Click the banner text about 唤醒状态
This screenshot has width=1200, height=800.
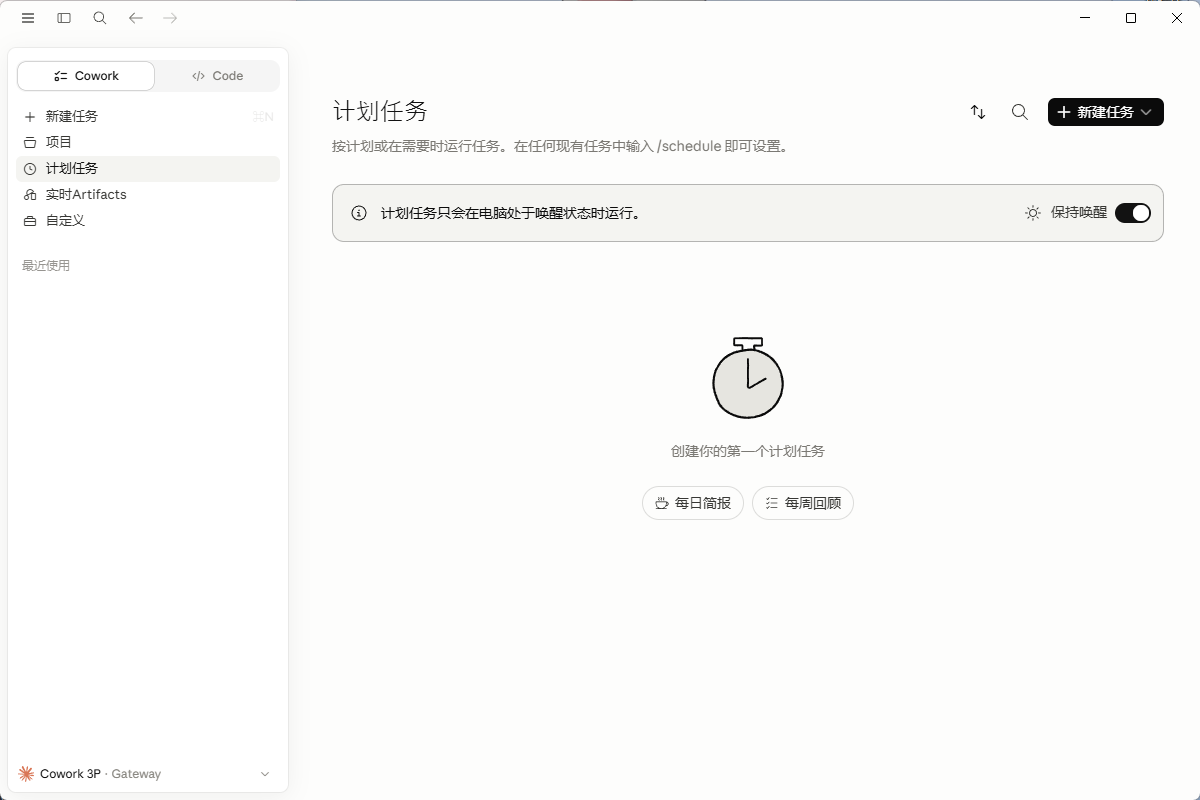(511, 213)
